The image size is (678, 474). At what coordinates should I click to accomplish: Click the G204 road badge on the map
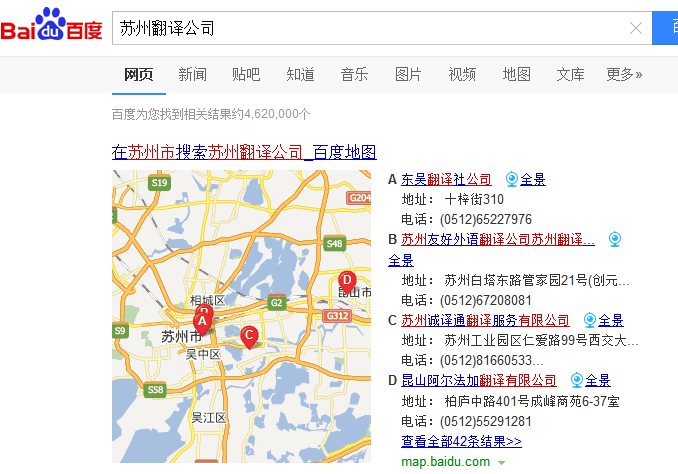(359, 198)
